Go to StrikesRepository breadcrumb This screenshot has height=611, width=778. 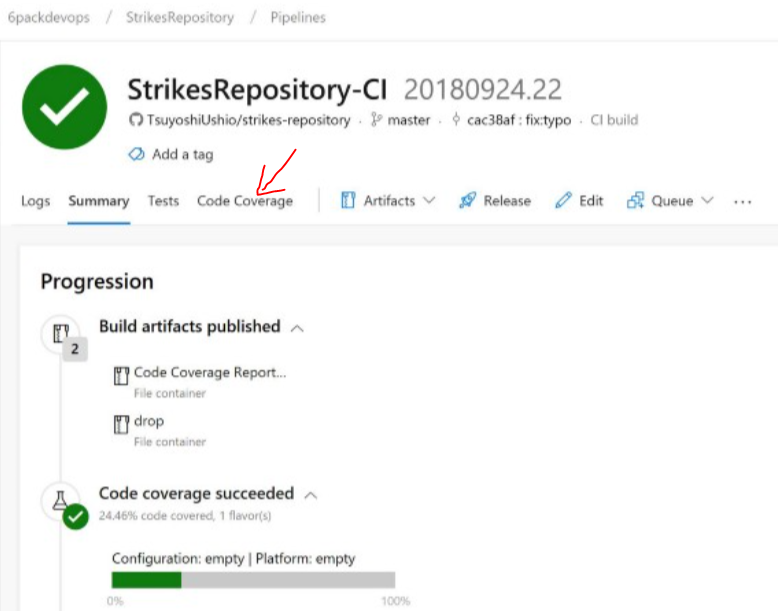[x=180, y=17]
